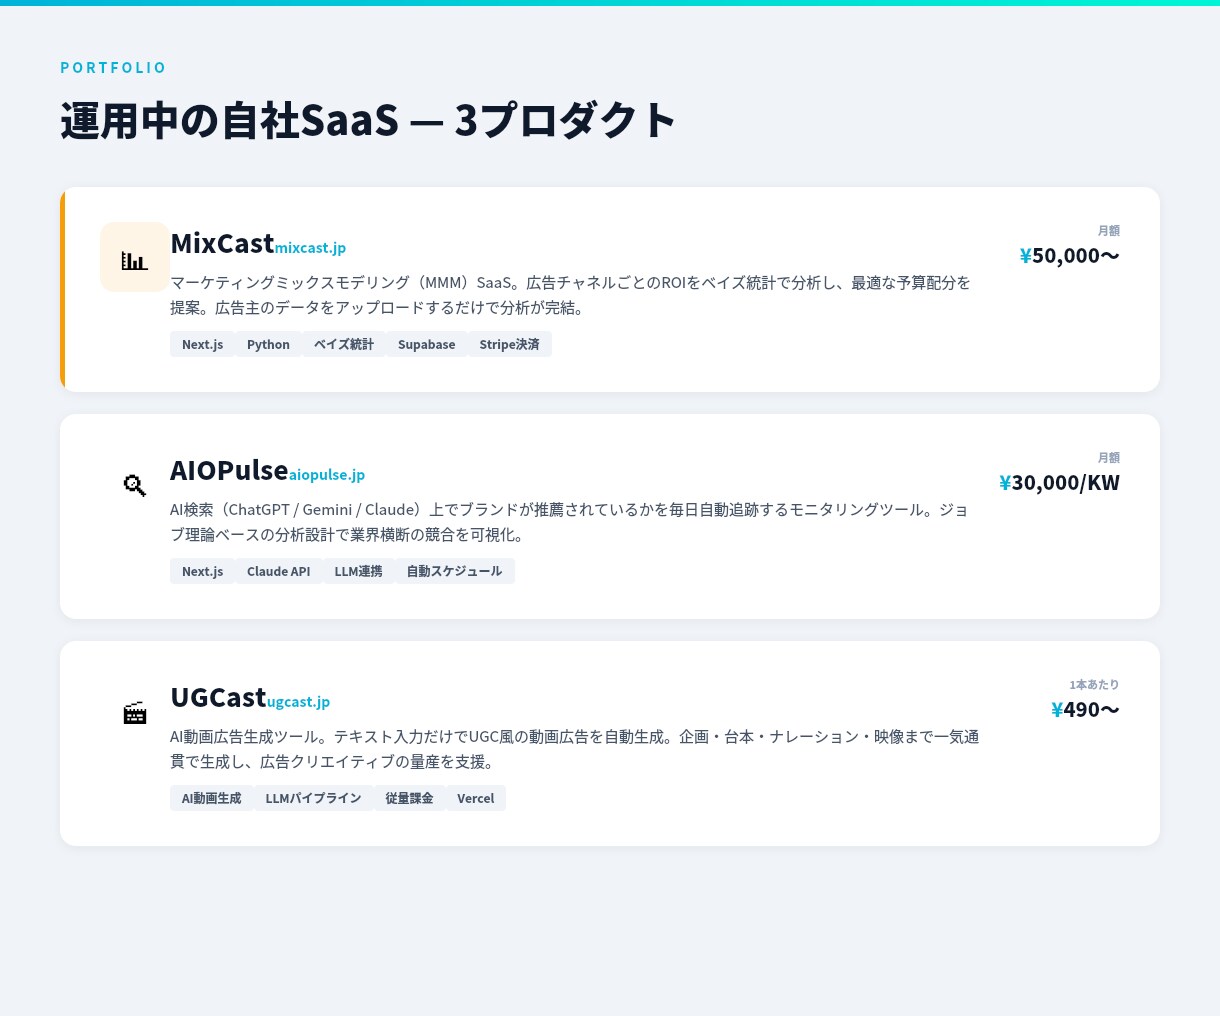The image size is (1220, 1016).
Task: Click the ¥50,000〜 price
Action: pyautogui.click(x=1069, y=255)
